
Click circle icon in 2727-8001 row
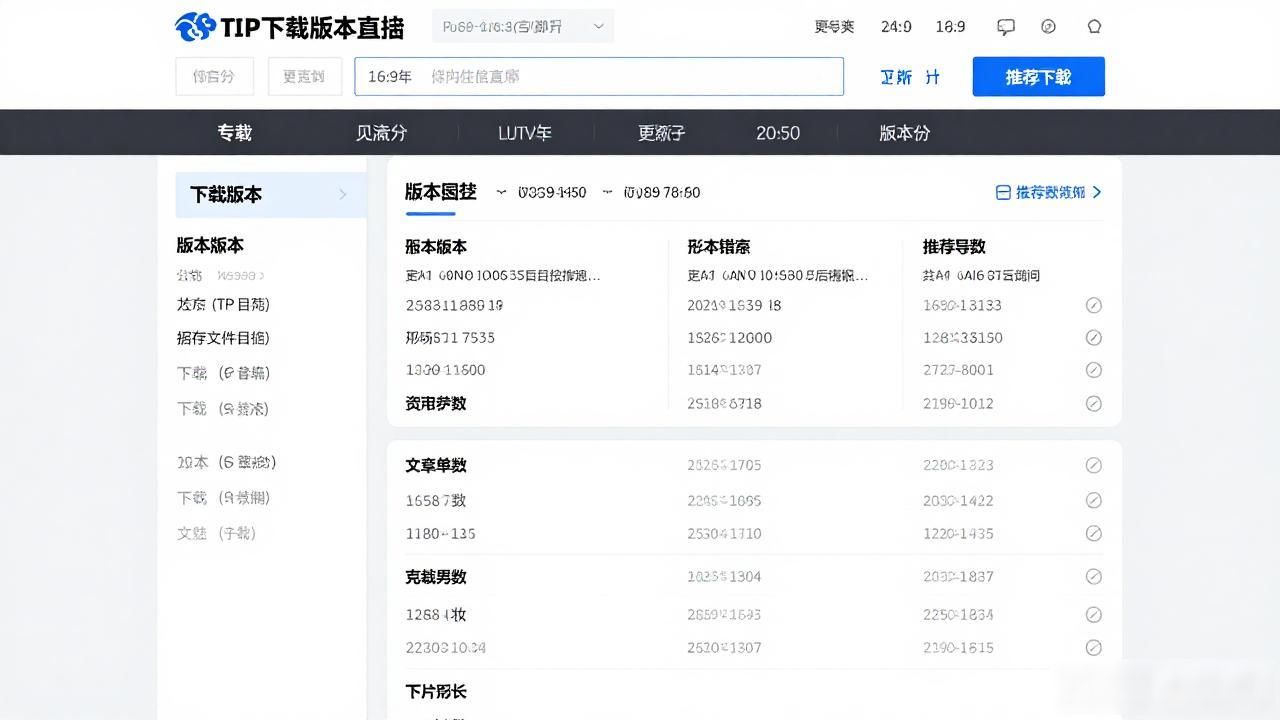pos(1094,370)
